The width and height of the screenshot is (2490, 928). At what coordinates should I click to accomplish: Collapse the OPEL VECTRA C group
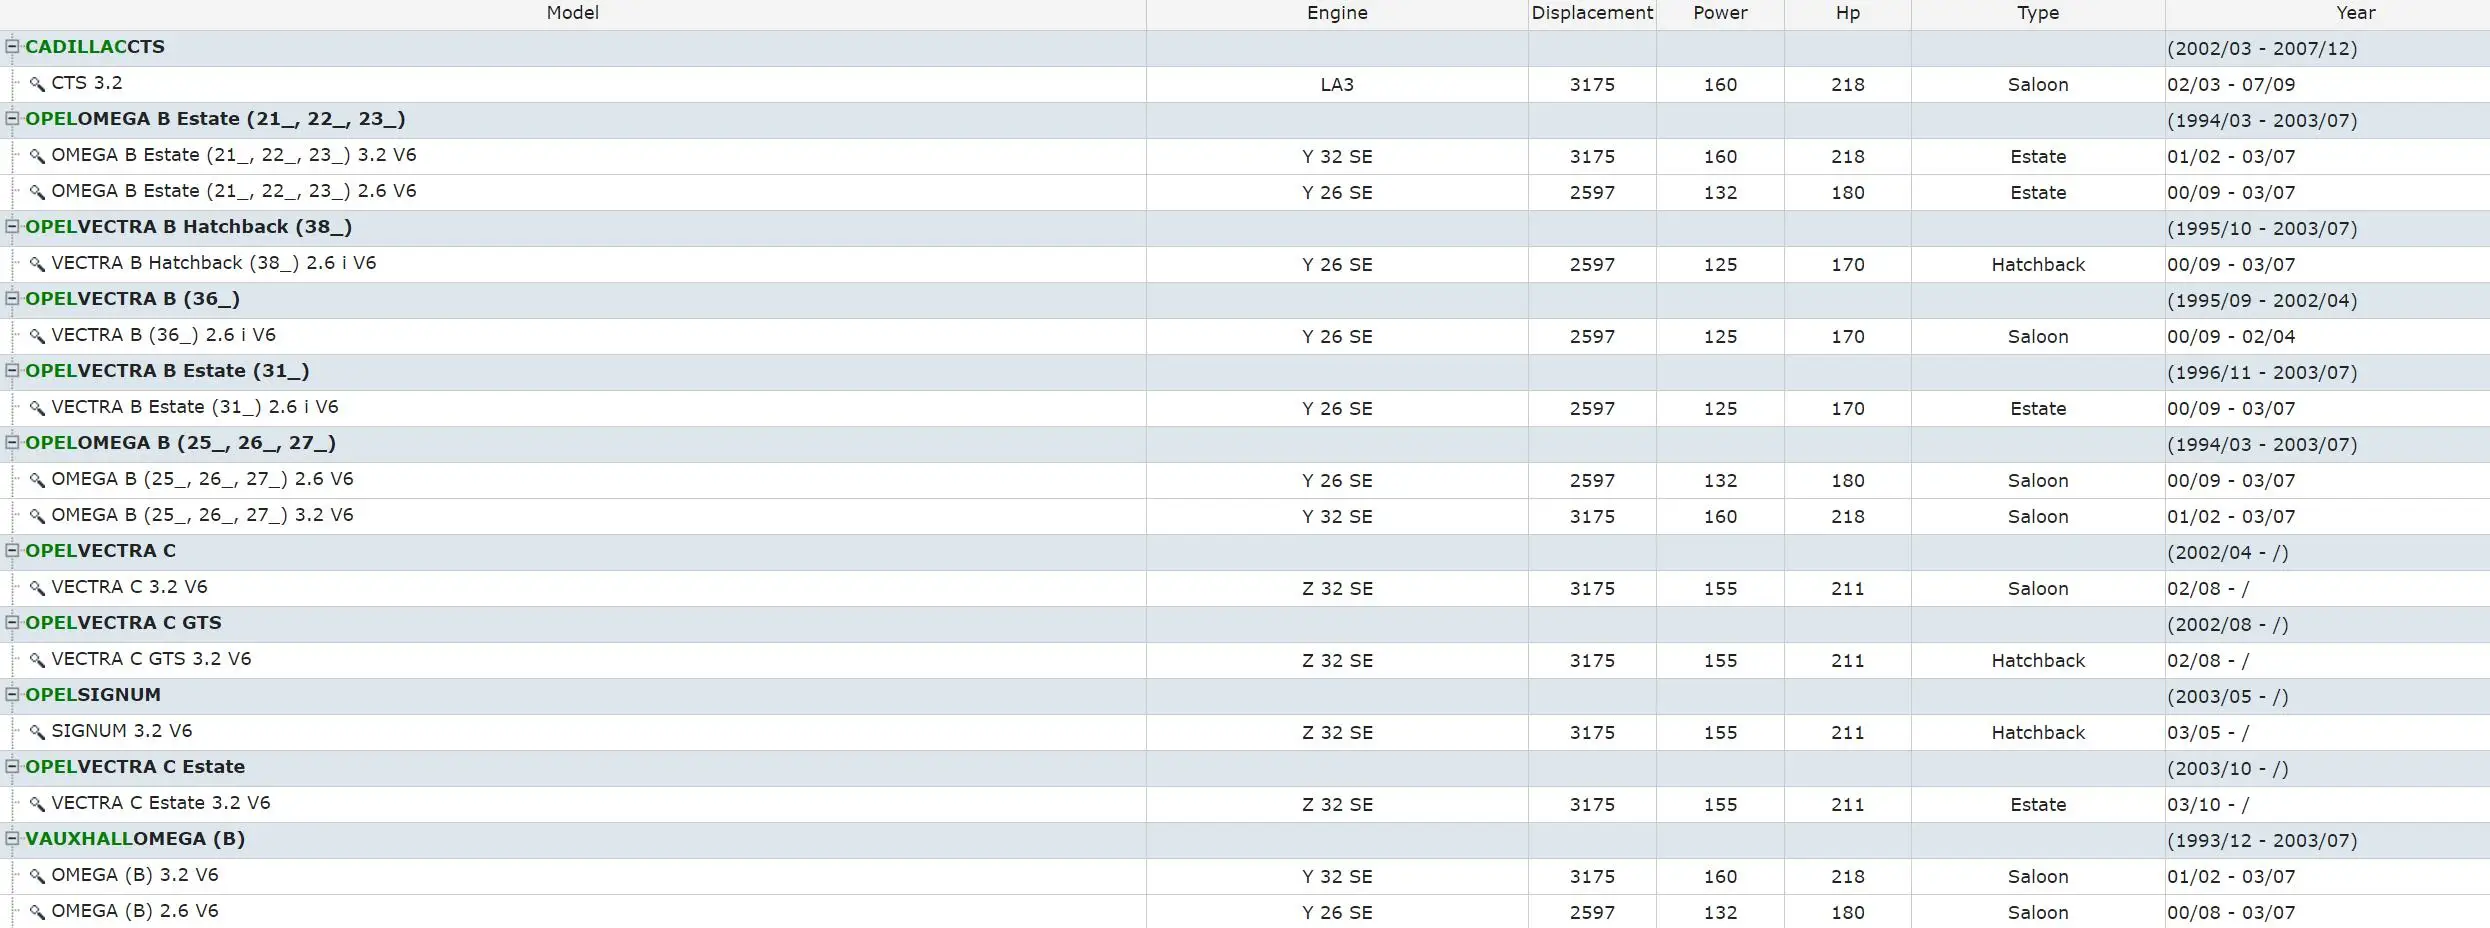click(13, 550)
